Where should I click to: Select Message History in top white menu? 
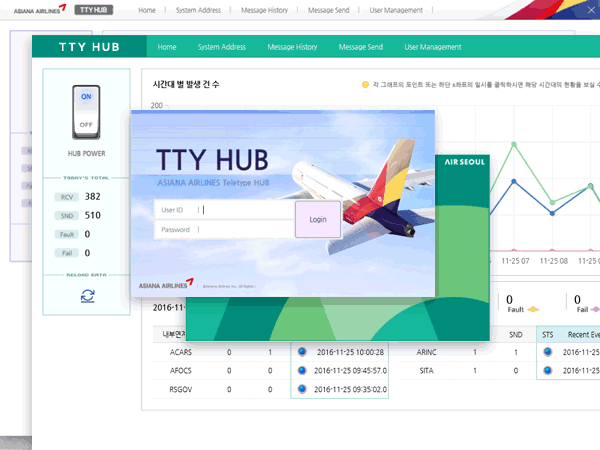264,10
